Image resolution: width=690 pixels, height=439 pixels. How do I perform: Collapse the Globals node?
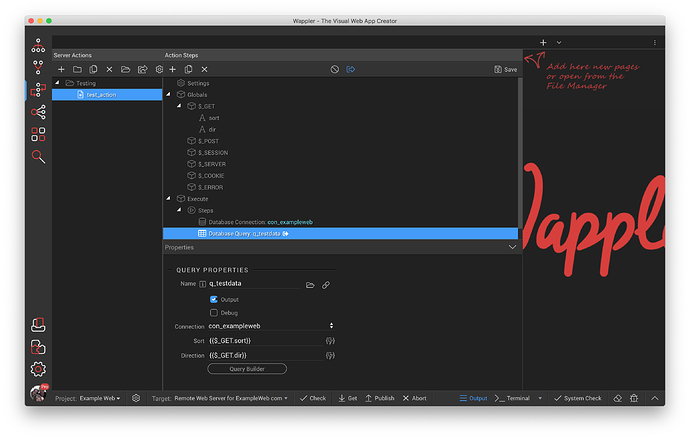click(169, 94)
